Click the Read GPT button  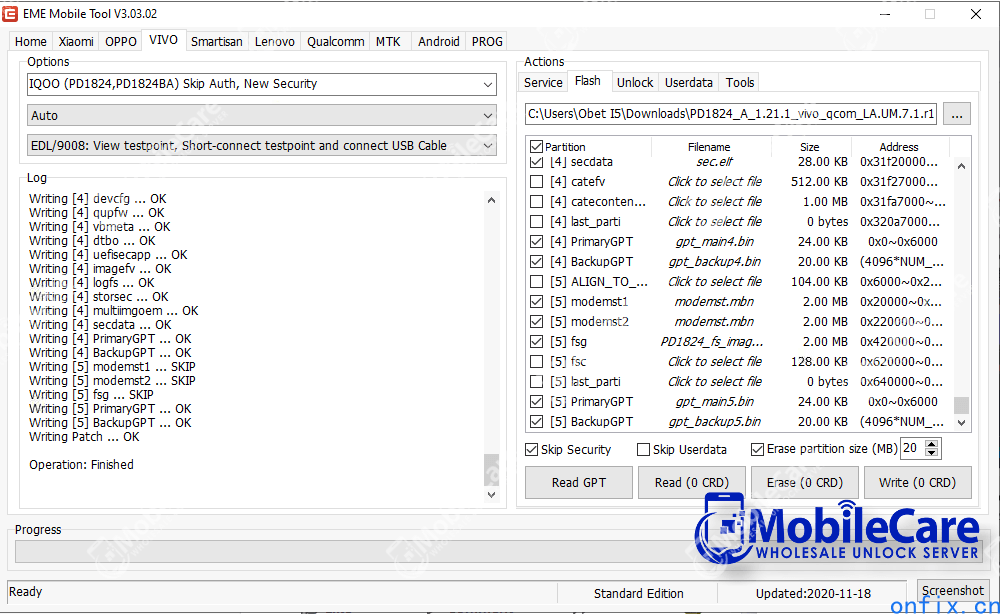578,483
